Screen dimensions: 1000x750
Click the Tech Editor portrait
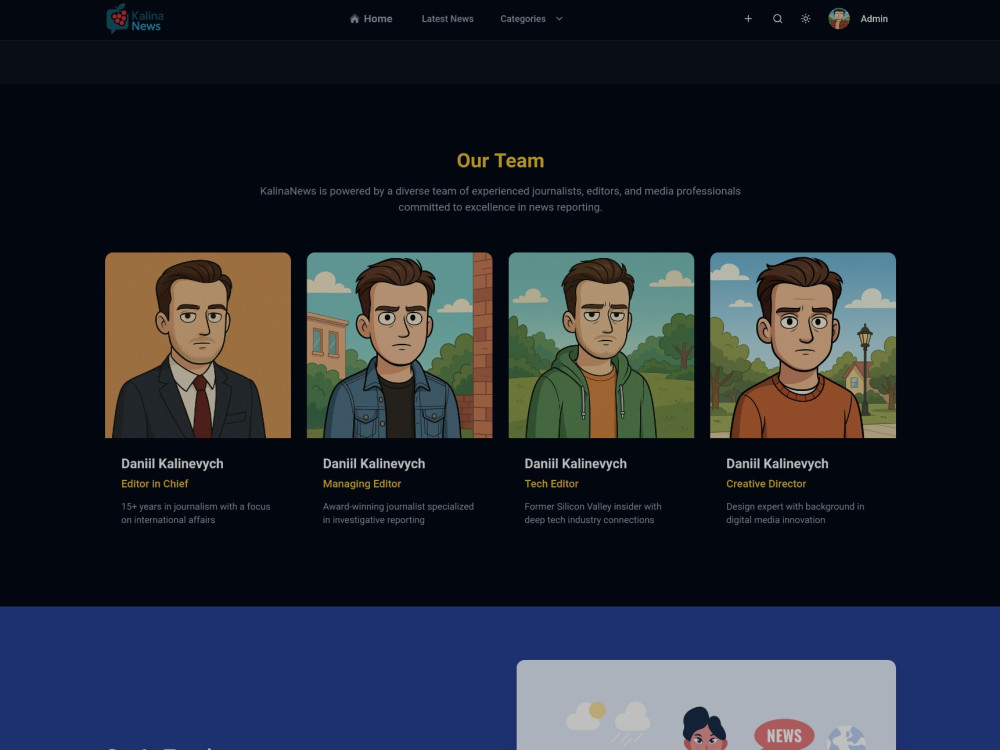click(601, 345)
